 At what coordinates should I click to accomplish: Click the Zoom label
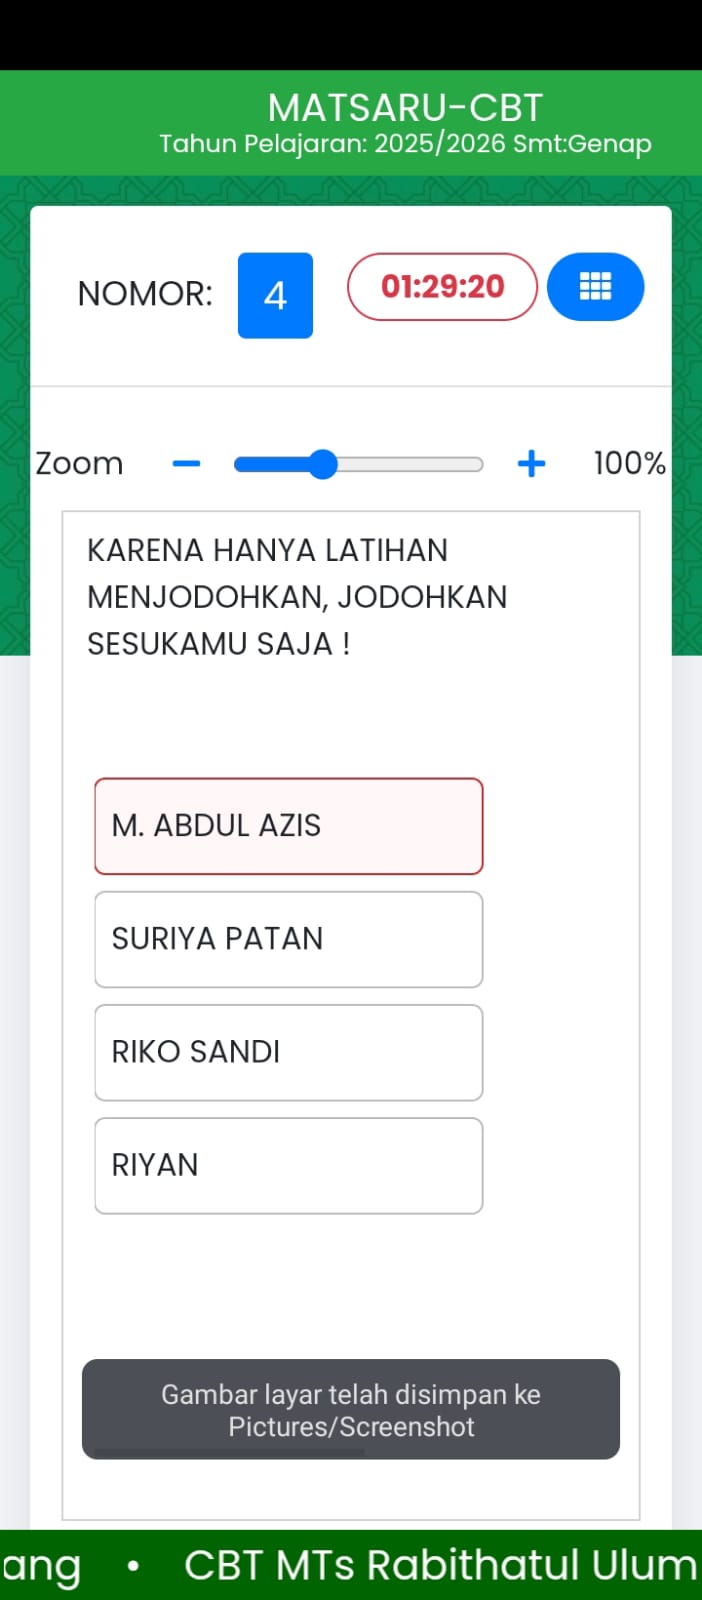coord(79,463)
